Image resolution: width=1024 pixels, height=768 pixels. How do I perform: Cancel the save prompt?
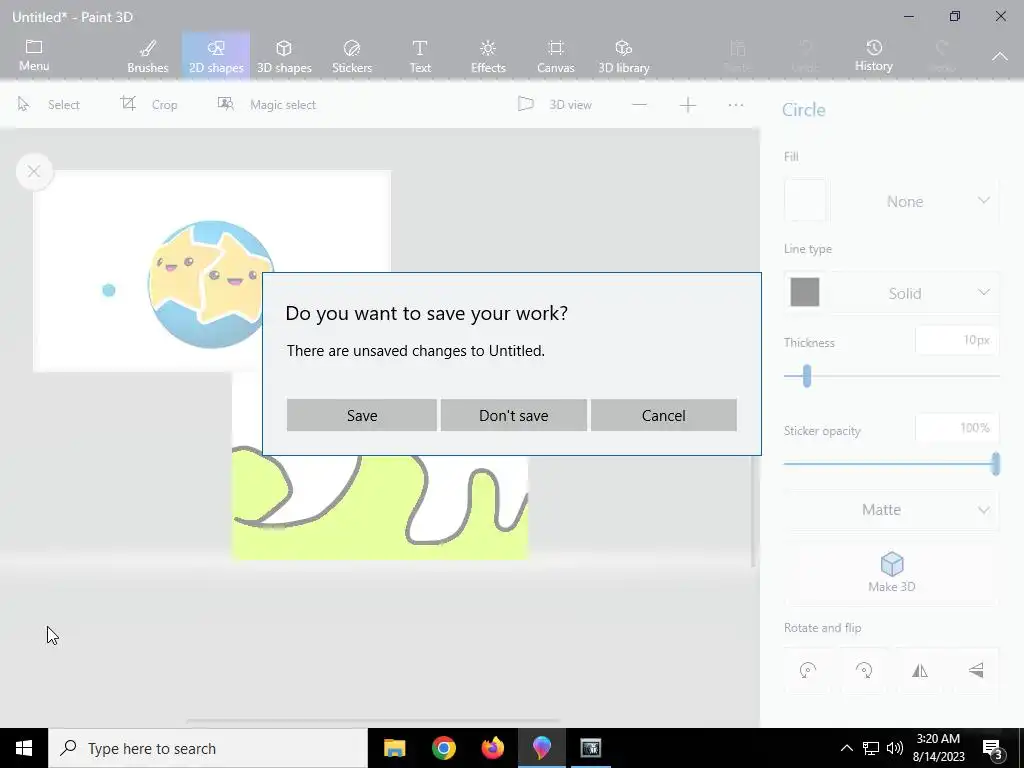[x=664, y=415]
